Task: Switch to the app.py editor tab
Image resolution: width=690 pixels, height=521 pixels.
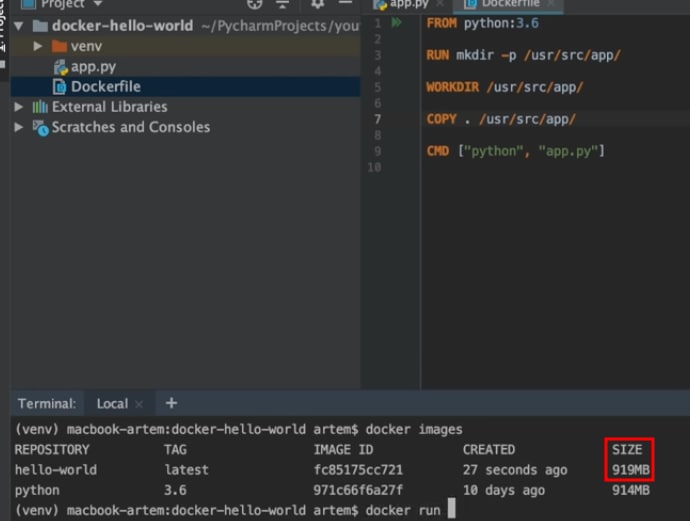Action: click(x=402, y=4)
